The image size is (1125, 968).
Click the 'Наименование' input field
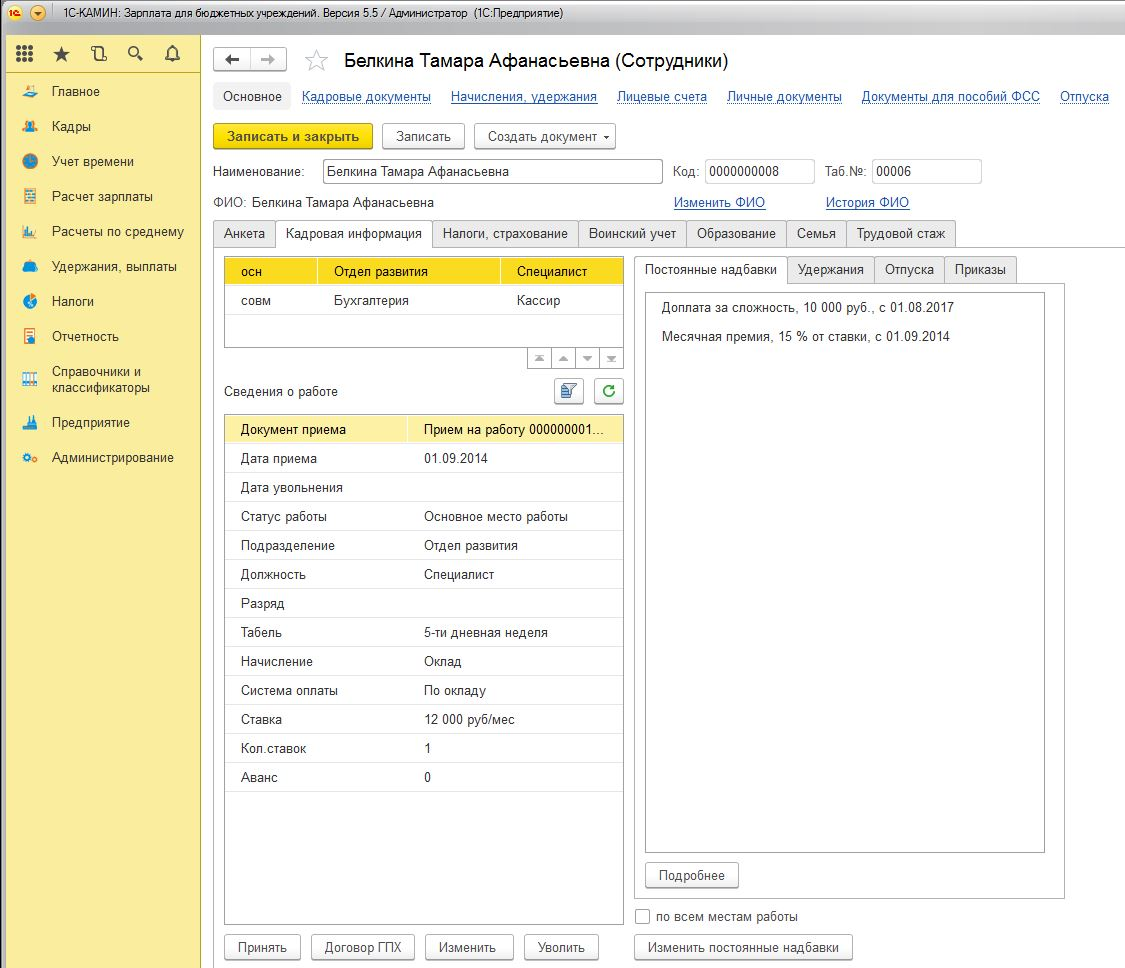[x=492, y=171]
